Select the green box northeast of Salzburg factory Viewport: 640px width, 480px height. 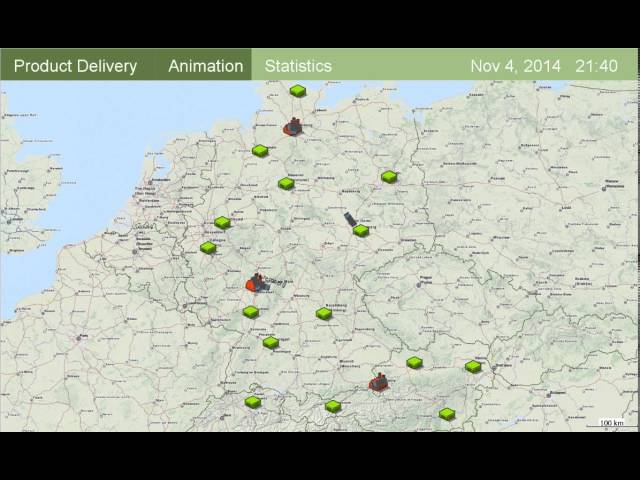pos(414,362)
